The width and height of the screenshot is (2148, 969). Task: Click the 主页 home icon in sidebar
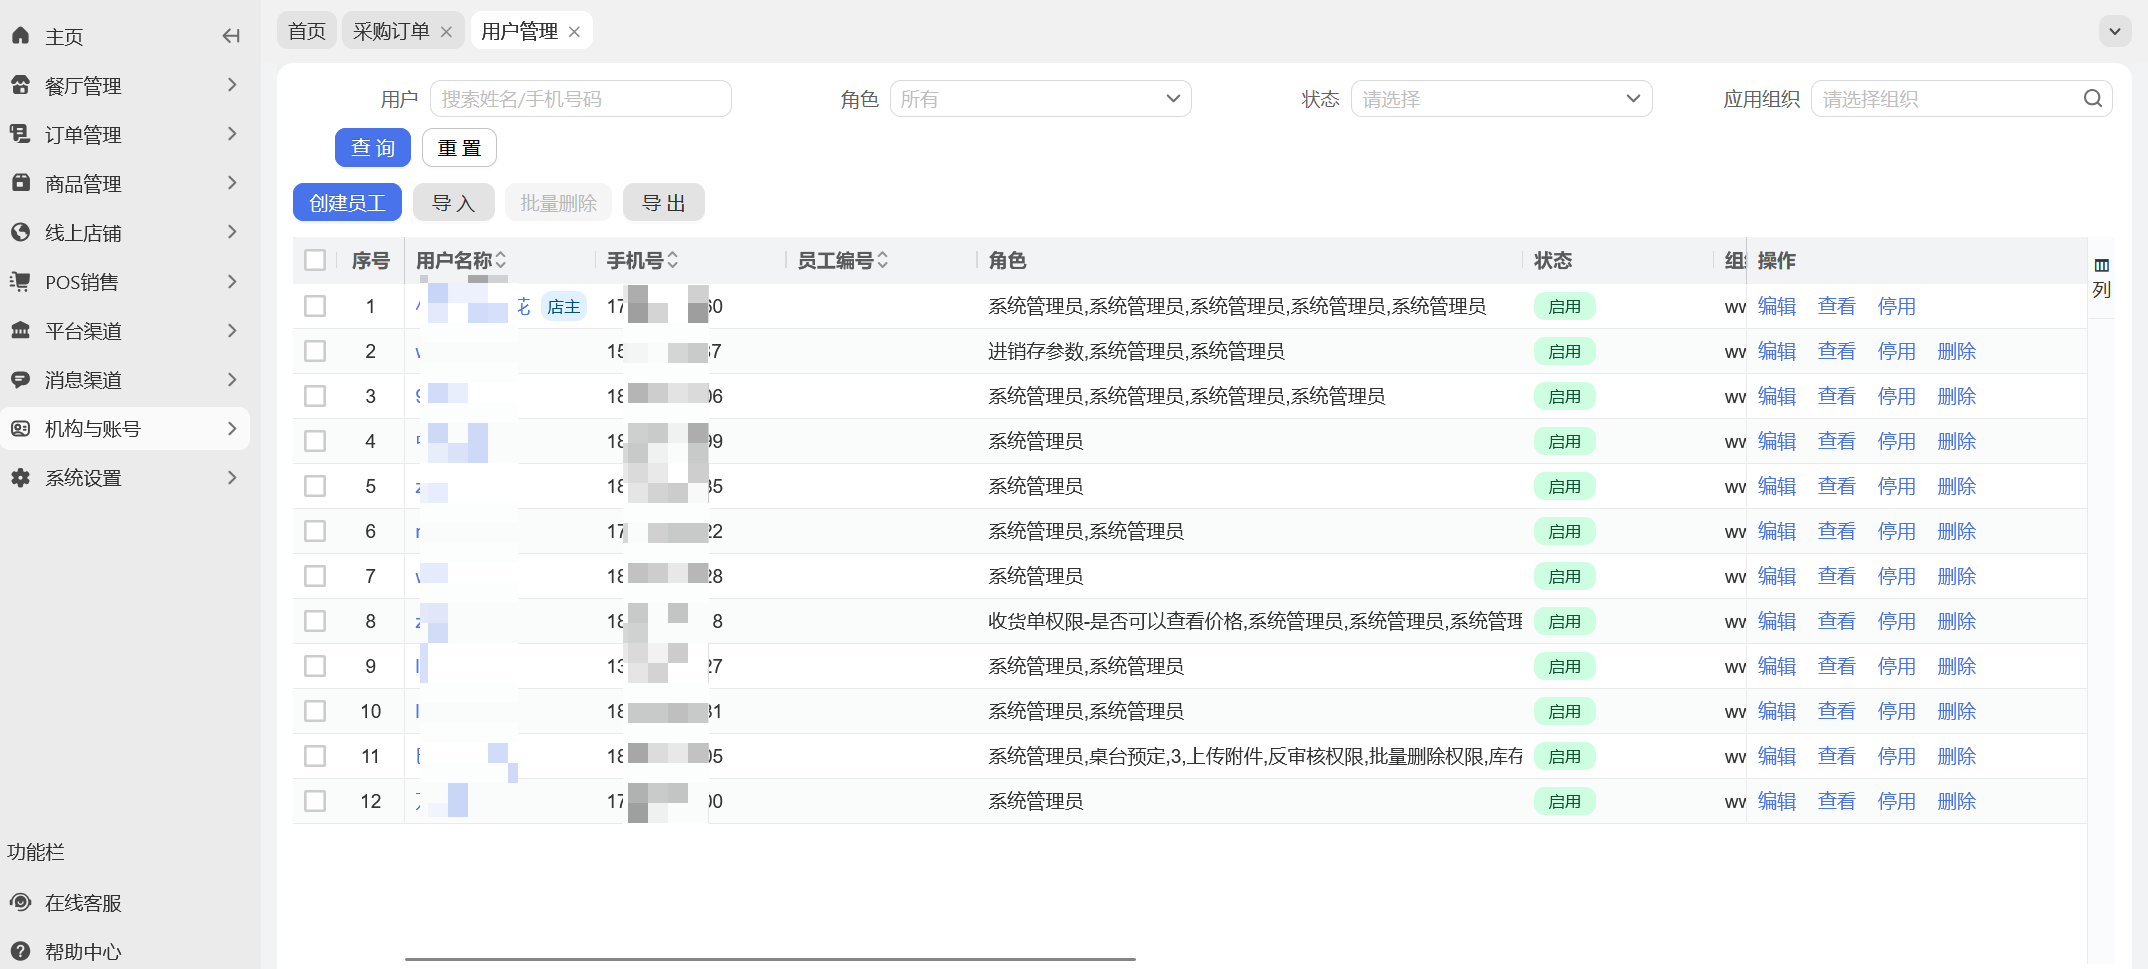(x=20, y=36)
